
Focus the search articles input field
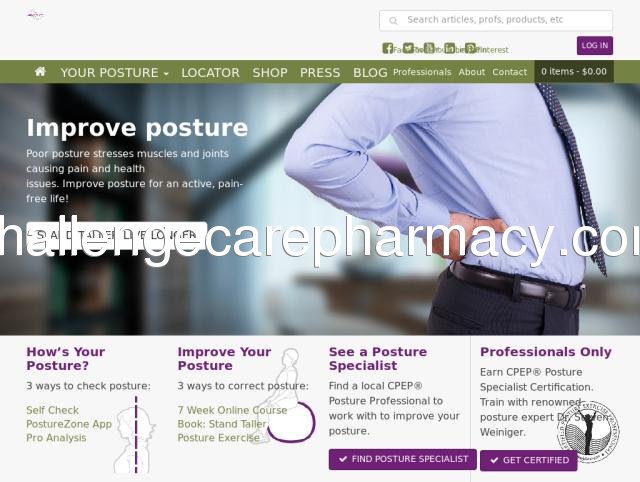pyautogui.click(x=496, y=20)
